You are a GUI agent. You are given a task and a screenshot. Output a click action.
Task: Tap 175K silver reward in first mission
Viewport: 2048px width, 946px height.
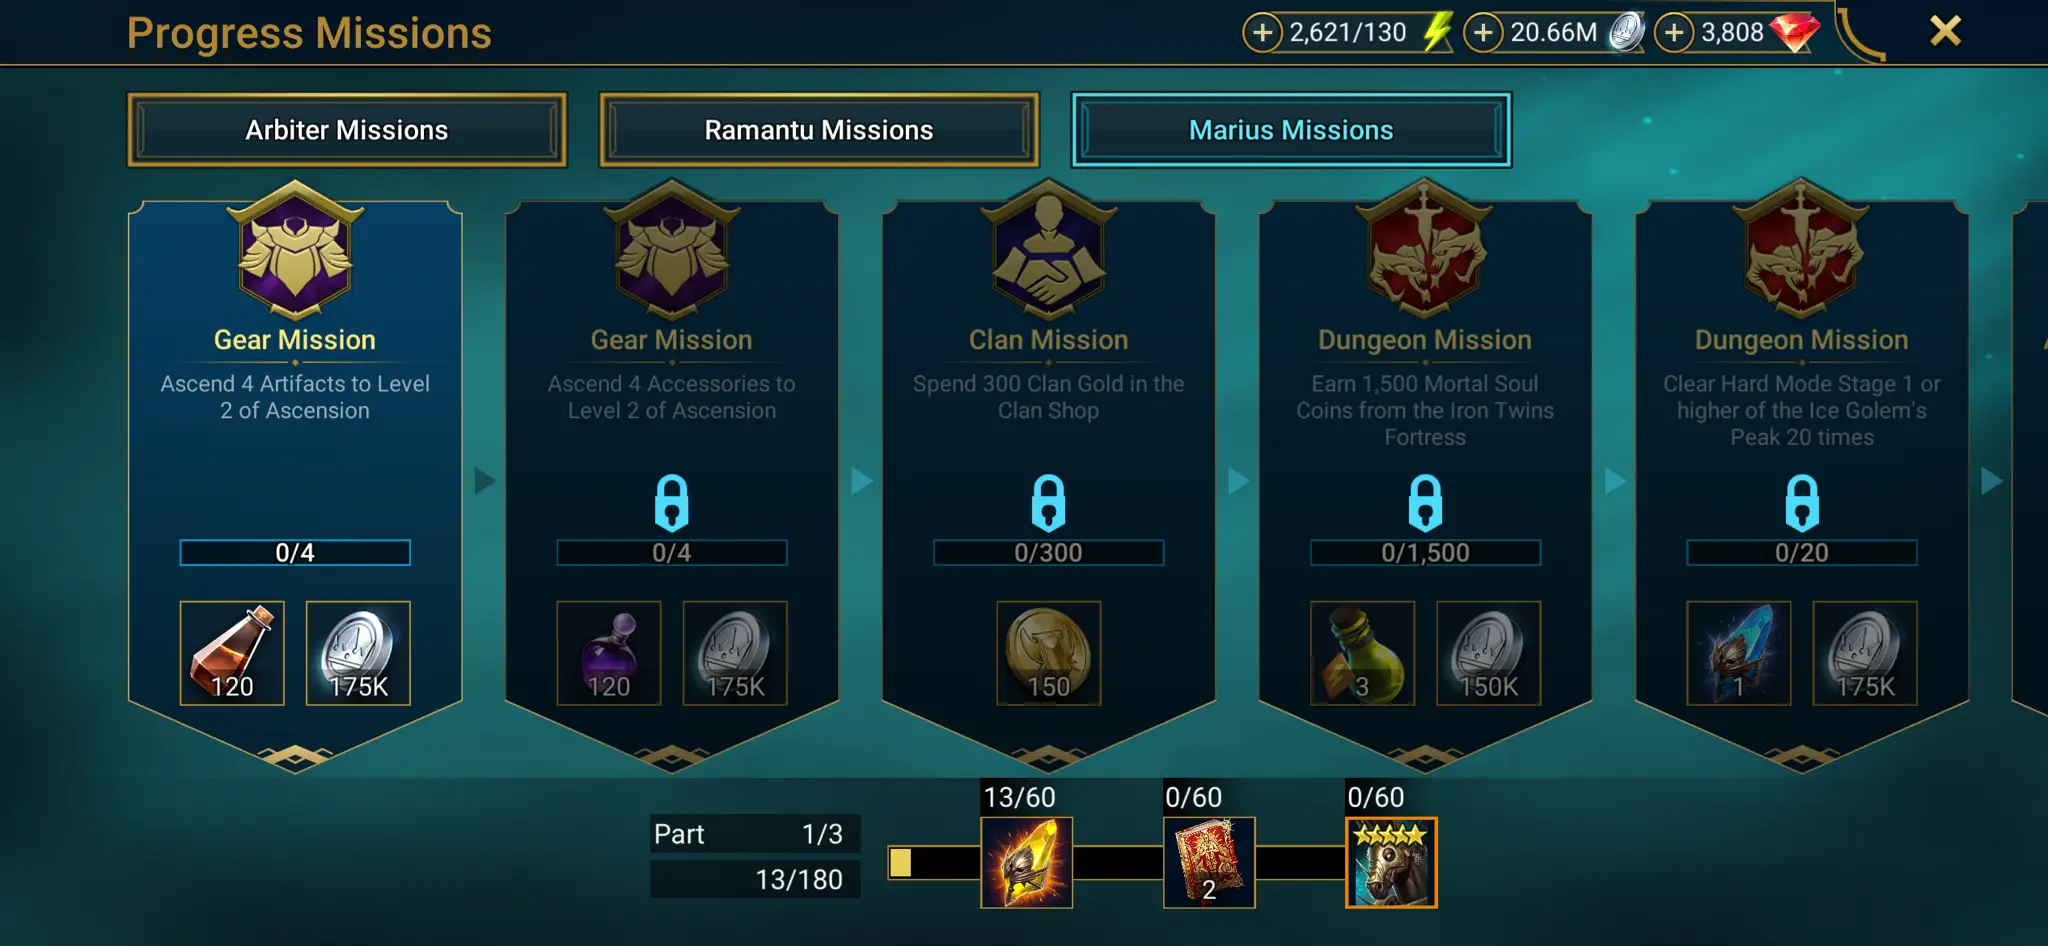click(x=358, y=653)
